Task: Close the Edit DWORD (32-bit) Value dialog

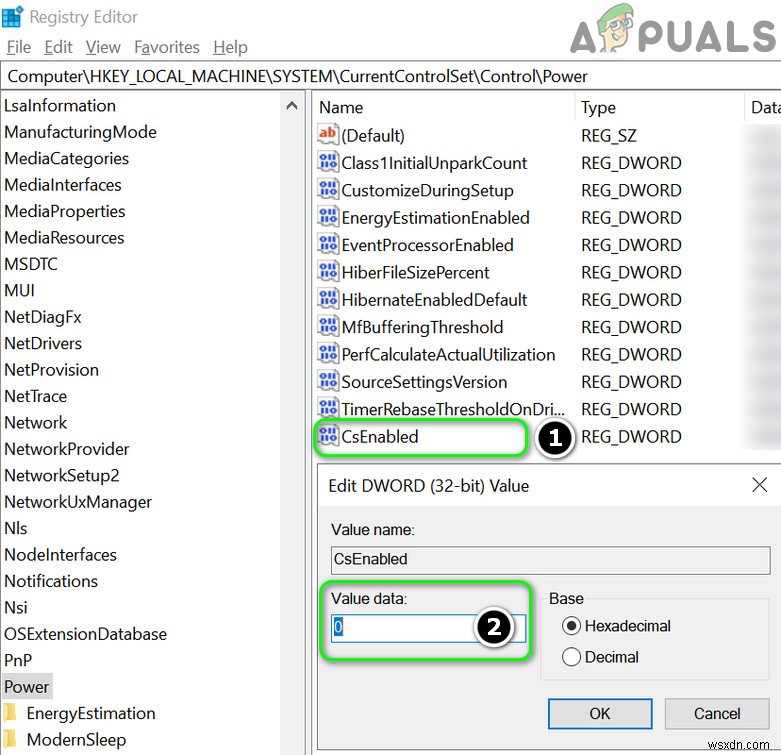Action: [x=759, y=485]
